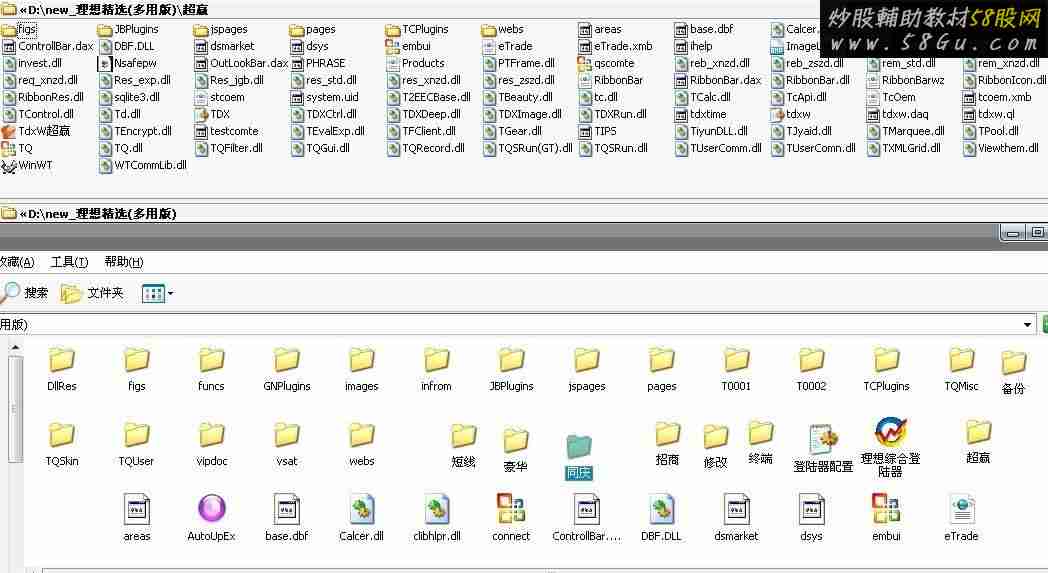1048x573 pixels.
Task: Click the 搜索 search toolbar button
Action: click(x=25, y=293)
